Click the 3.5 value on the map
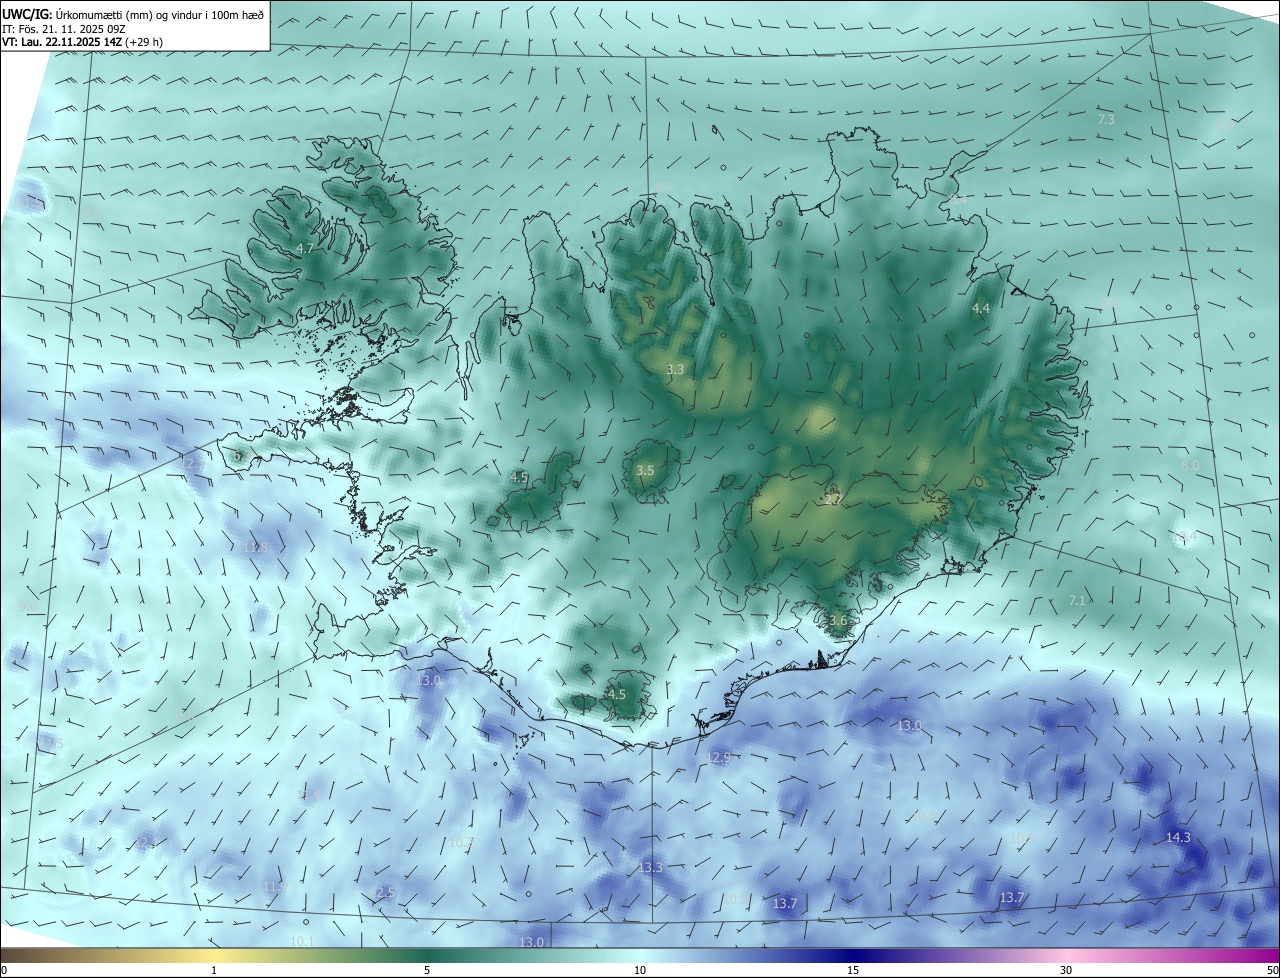The height and width of the screenshot is (978, 1280). coord(645,470)
